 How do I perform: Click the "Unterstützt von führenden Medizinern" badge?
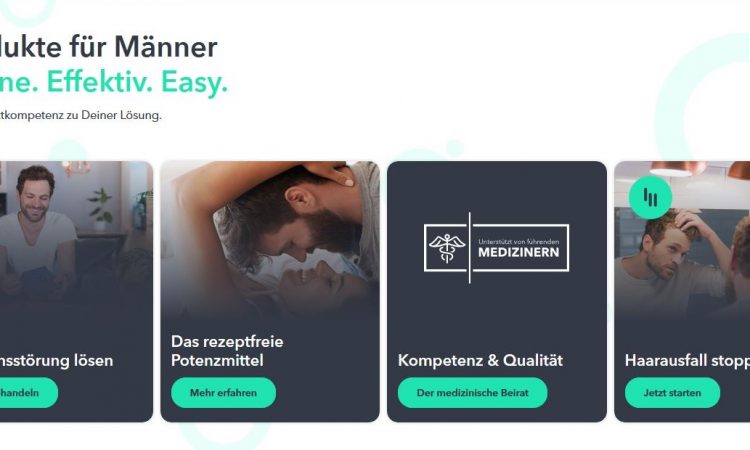496,248
